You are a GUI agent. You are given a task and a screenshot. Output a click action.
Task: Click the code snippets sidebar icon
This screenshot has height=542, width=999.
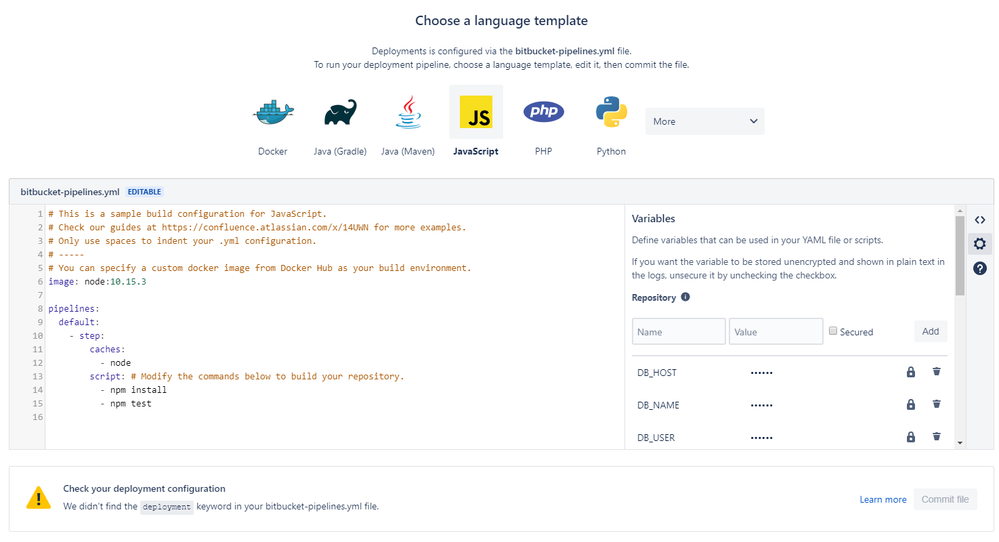tap(980, 220)
